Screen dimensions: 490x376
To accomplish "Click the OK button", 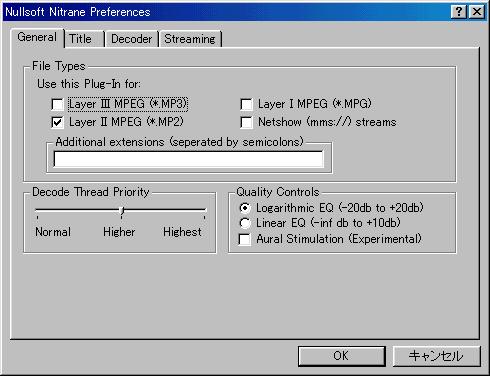I will coord(342,356).
